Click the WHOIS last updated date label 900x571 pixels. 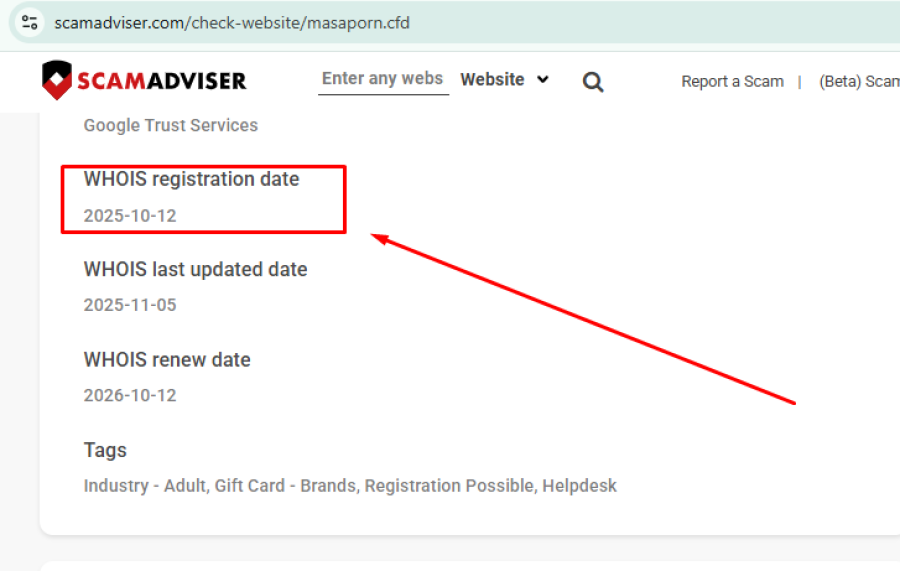pyautogui.click(x=195, y=269)
